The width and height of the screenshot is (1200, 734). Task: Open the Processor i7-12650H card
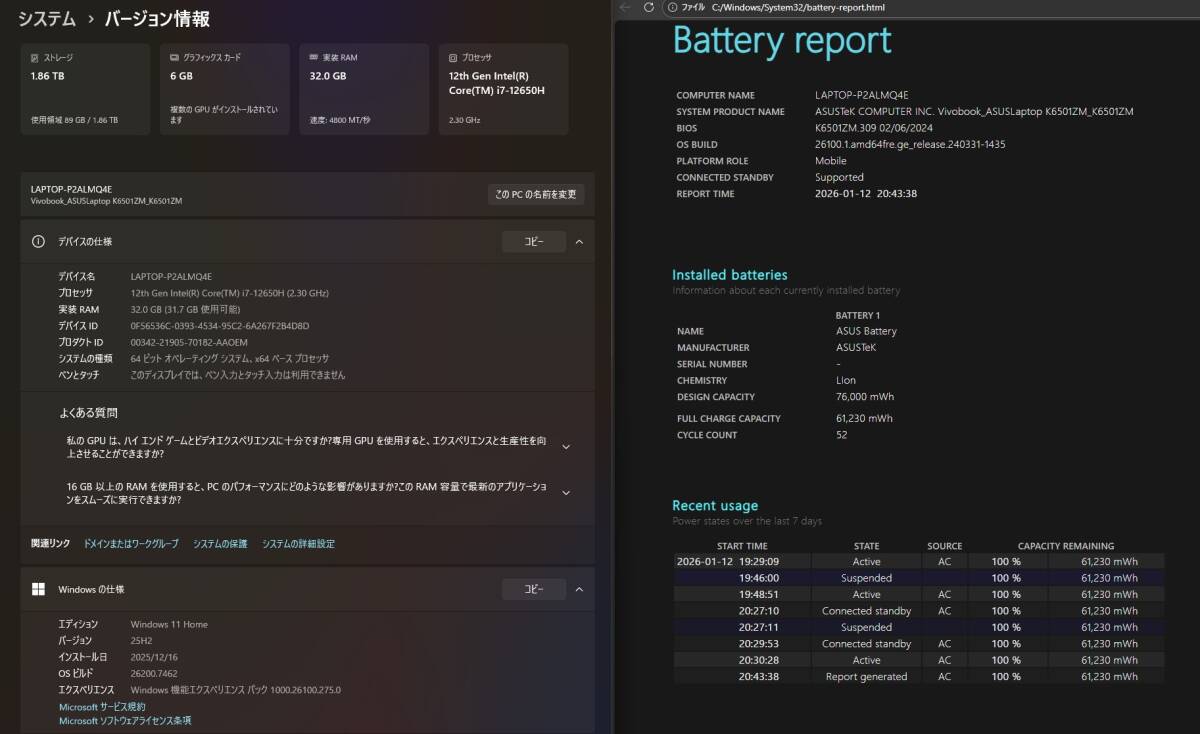503,89
